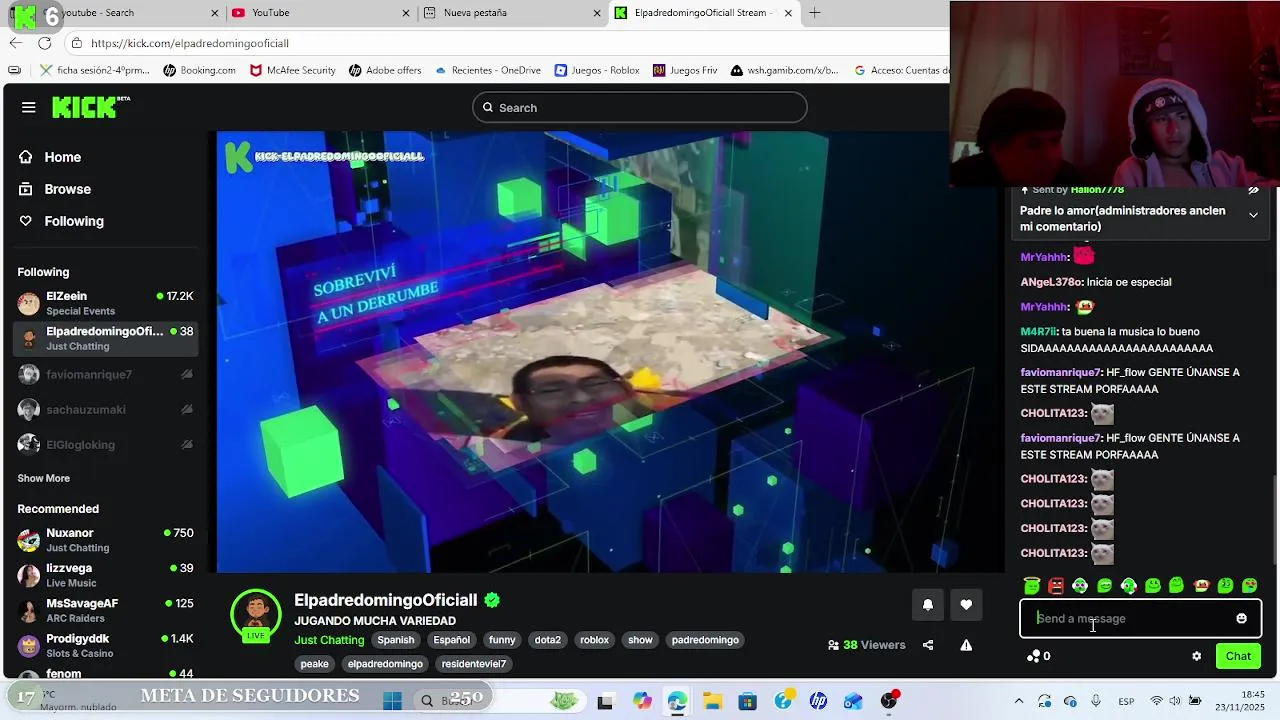The image size is (1280, 720).
Task: Open Nuxanor recommended channel
Action: [x=106, y=540]
